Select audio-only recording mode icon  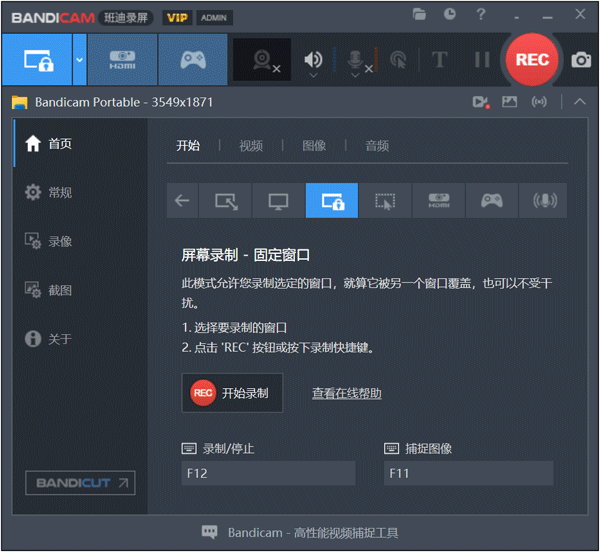tap(543, 200)
